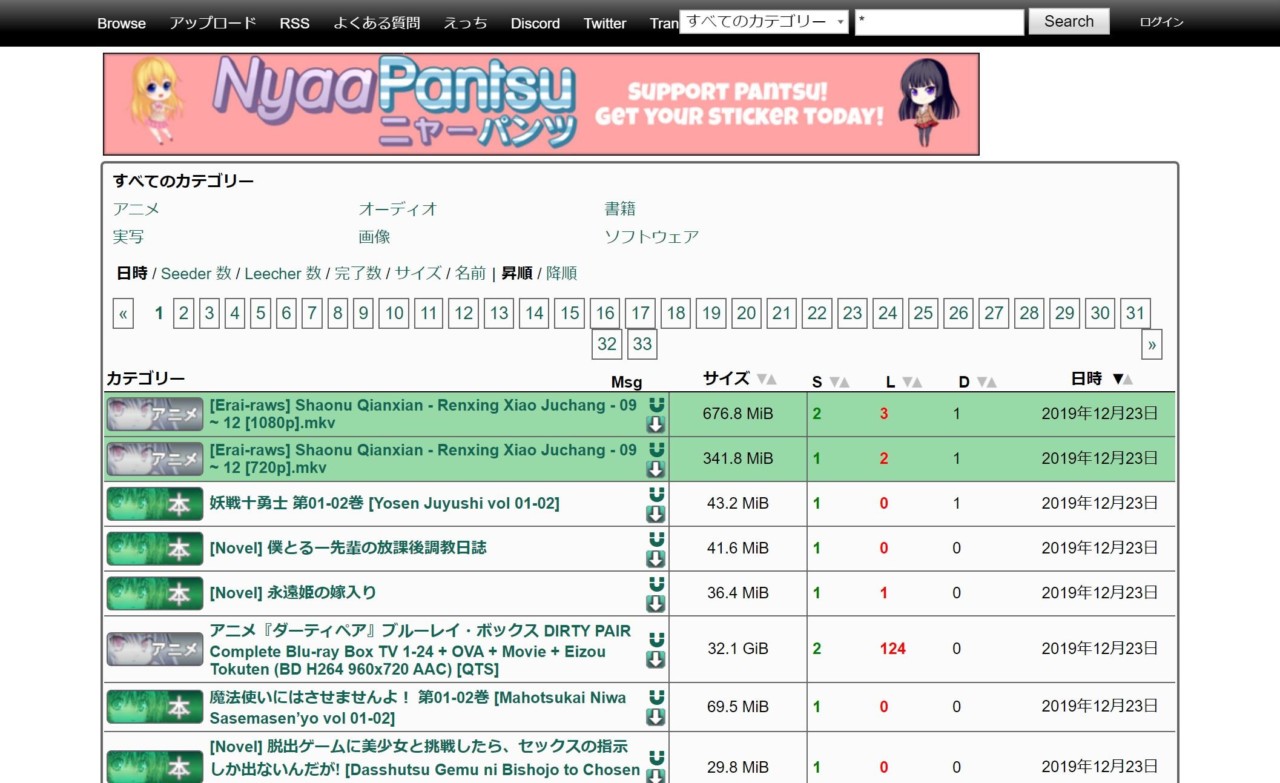Click download icon for DIRTY PAIR Blu-ray Box row

tap(656, 659)
